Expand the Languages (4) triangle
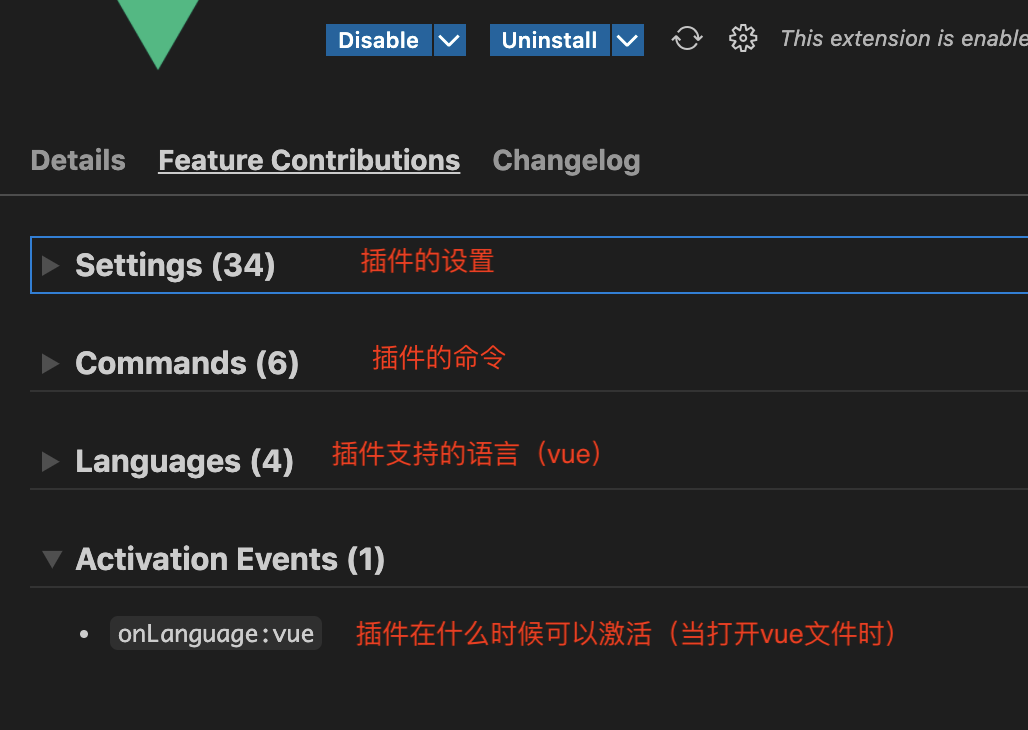Image resolution: width=1028 pixels, height=730 pixels. coord(50,461)
